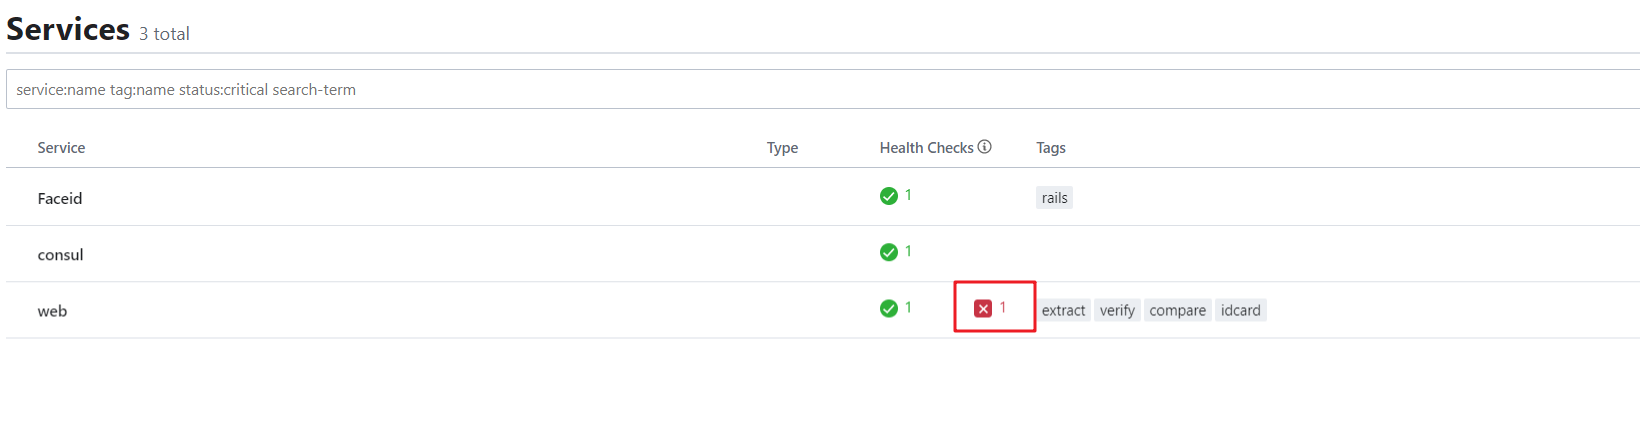Click the critical count number for web

1003,308
